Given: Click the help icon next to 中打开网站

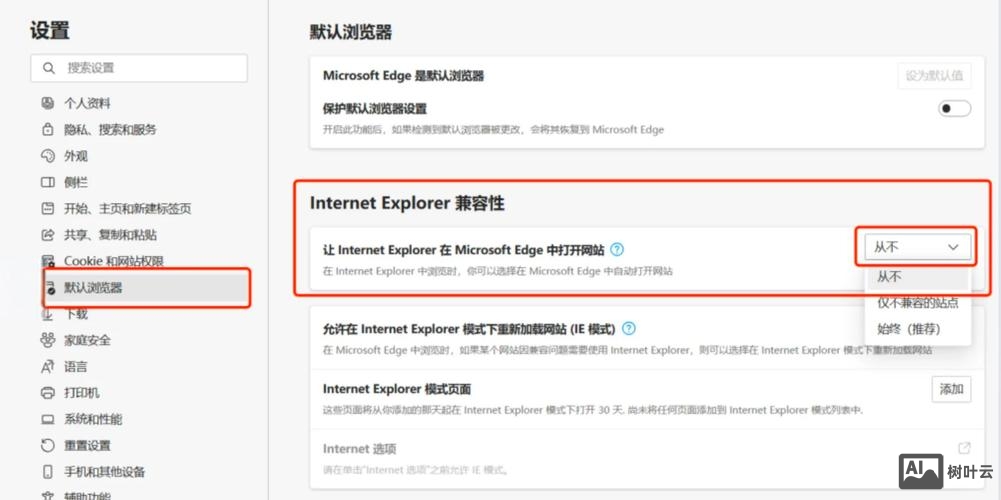Looking at the screenshot, I should 617,250.
